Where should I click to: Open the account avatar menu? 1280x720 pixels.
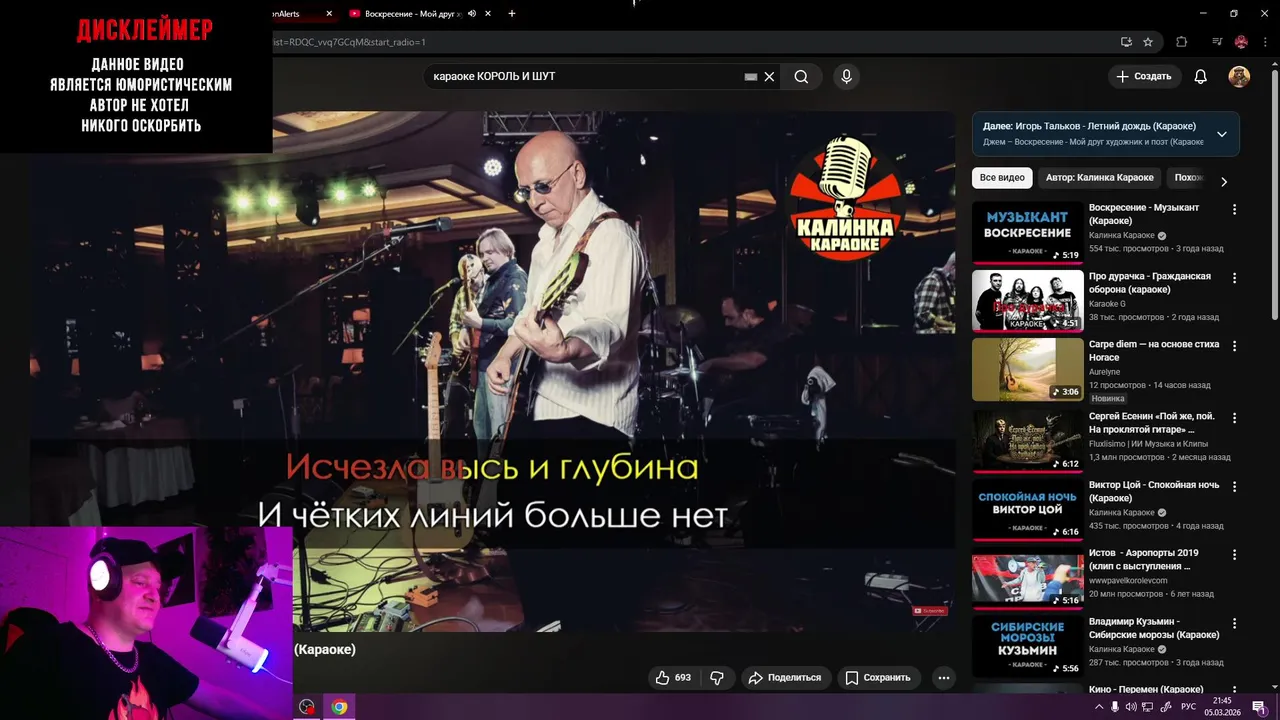(1239, 77)
